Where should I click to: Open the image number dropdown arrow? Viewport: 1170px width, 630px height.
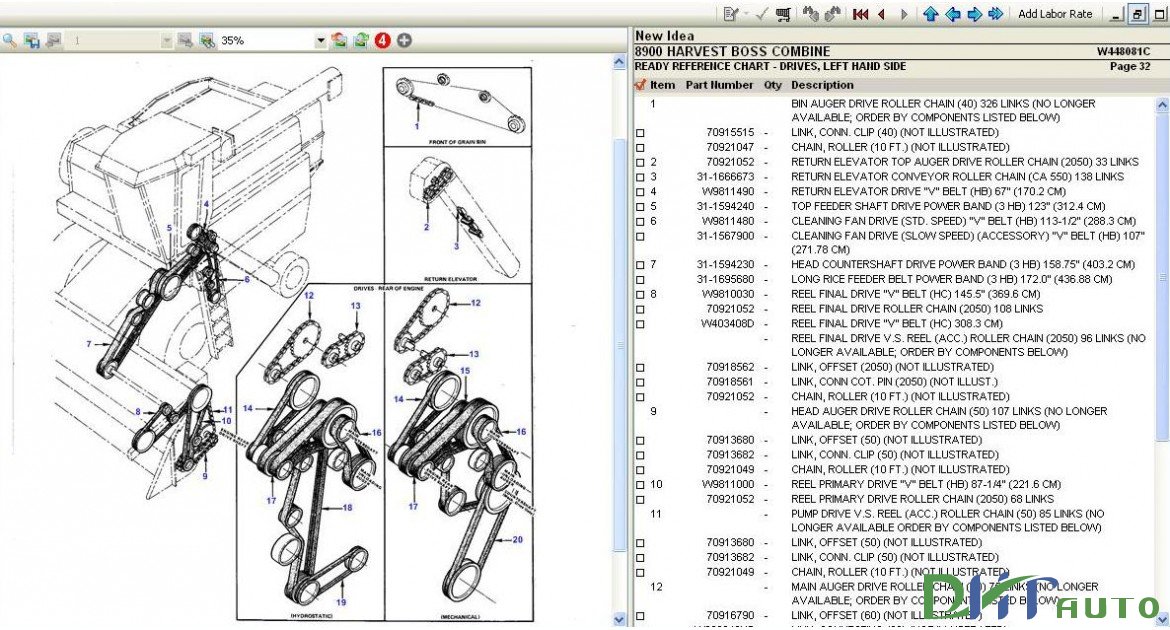tap(166, 40)
